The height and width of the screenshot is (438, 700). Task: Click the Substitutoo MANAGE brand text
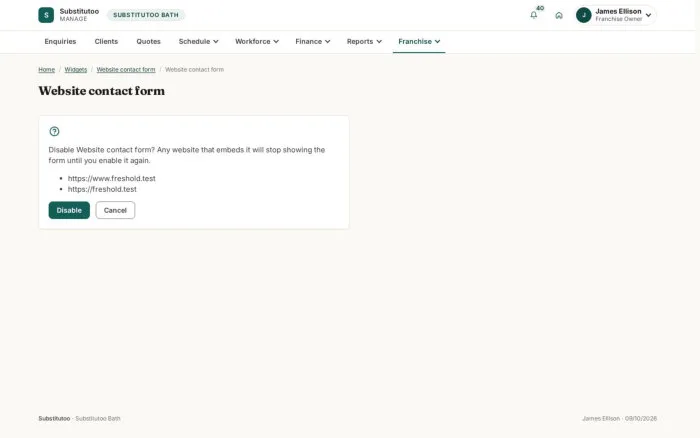(x=79, y=15)
